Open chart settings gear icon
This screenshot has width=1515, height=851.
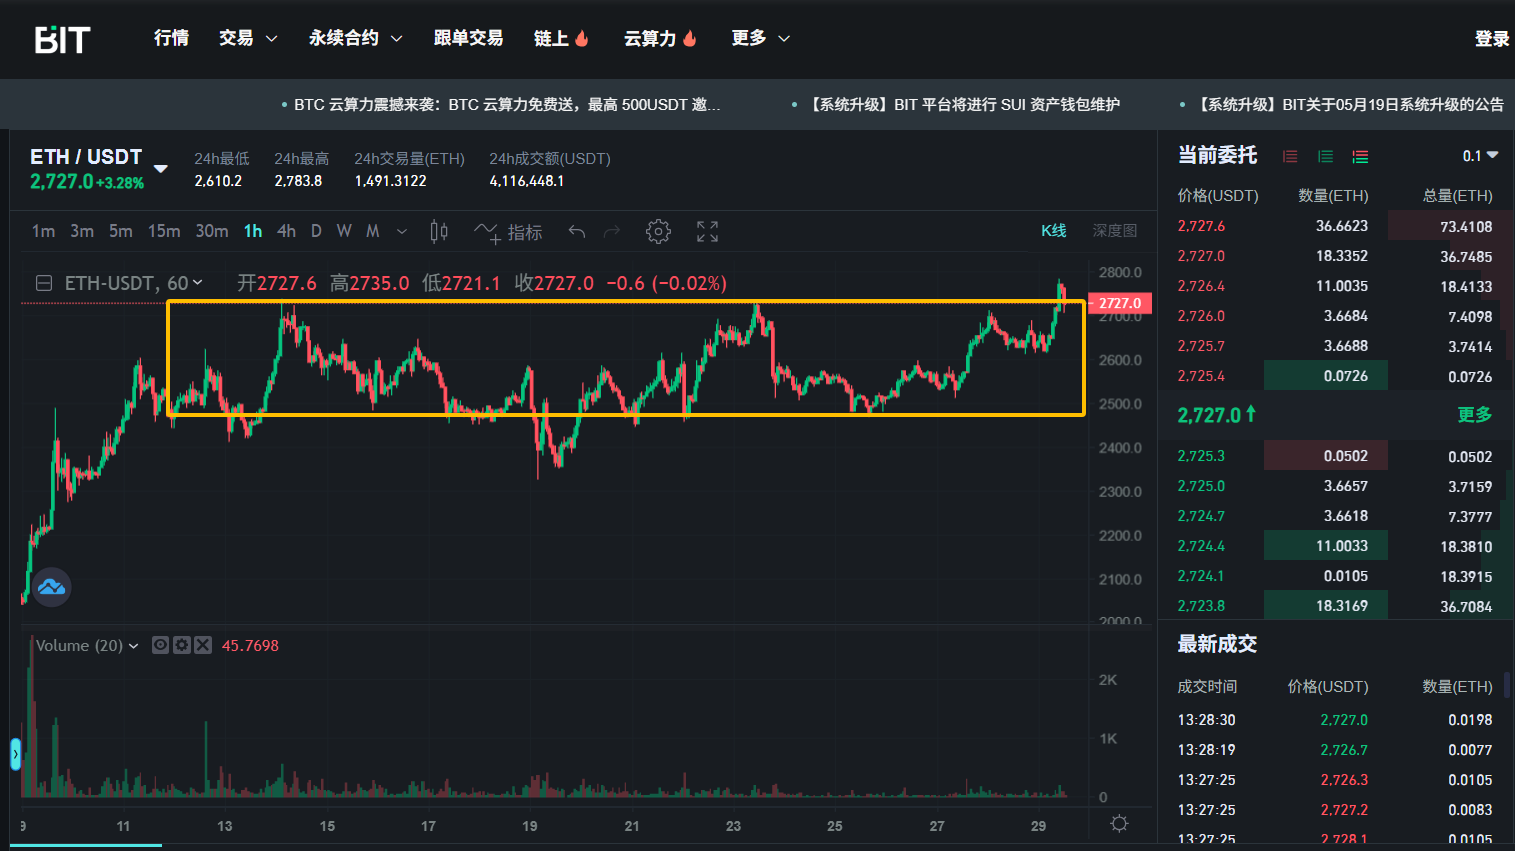coord(658,232)
